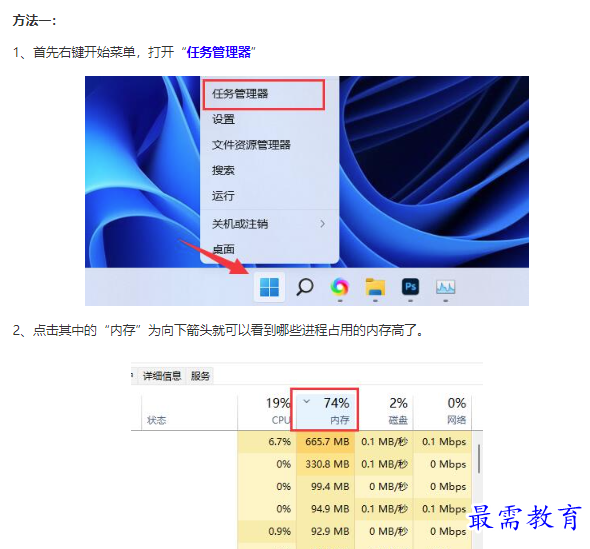Click the 6.7% CPU cell
590x549 pixels.
[x=267, y=441]
